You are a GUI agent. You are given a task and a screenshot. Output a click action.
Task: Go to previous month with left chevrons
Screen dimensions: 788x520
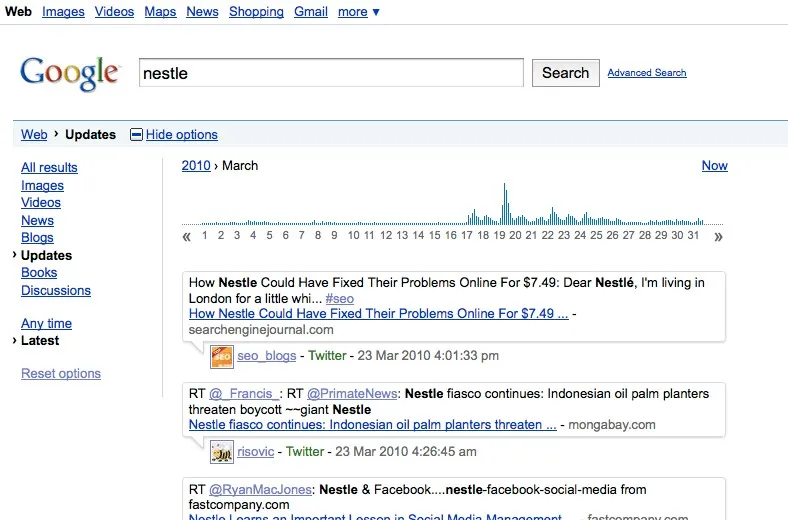pyautogui.click(x=186, y=237)
